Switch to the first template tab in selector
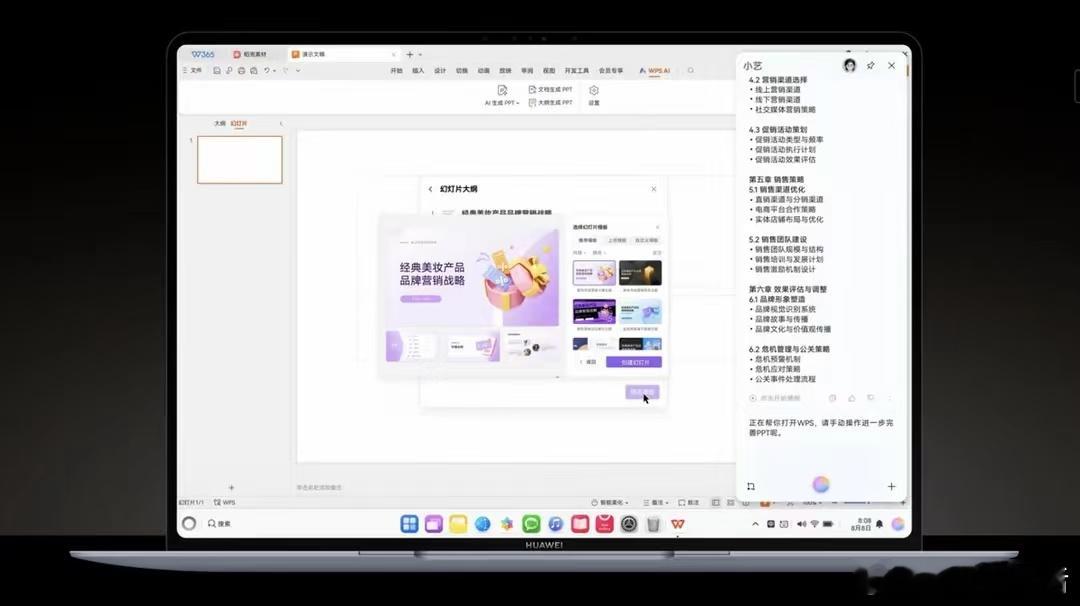The height and width of the screenshot is (606, 1080). pyautogui.click(x=588, y=240)
